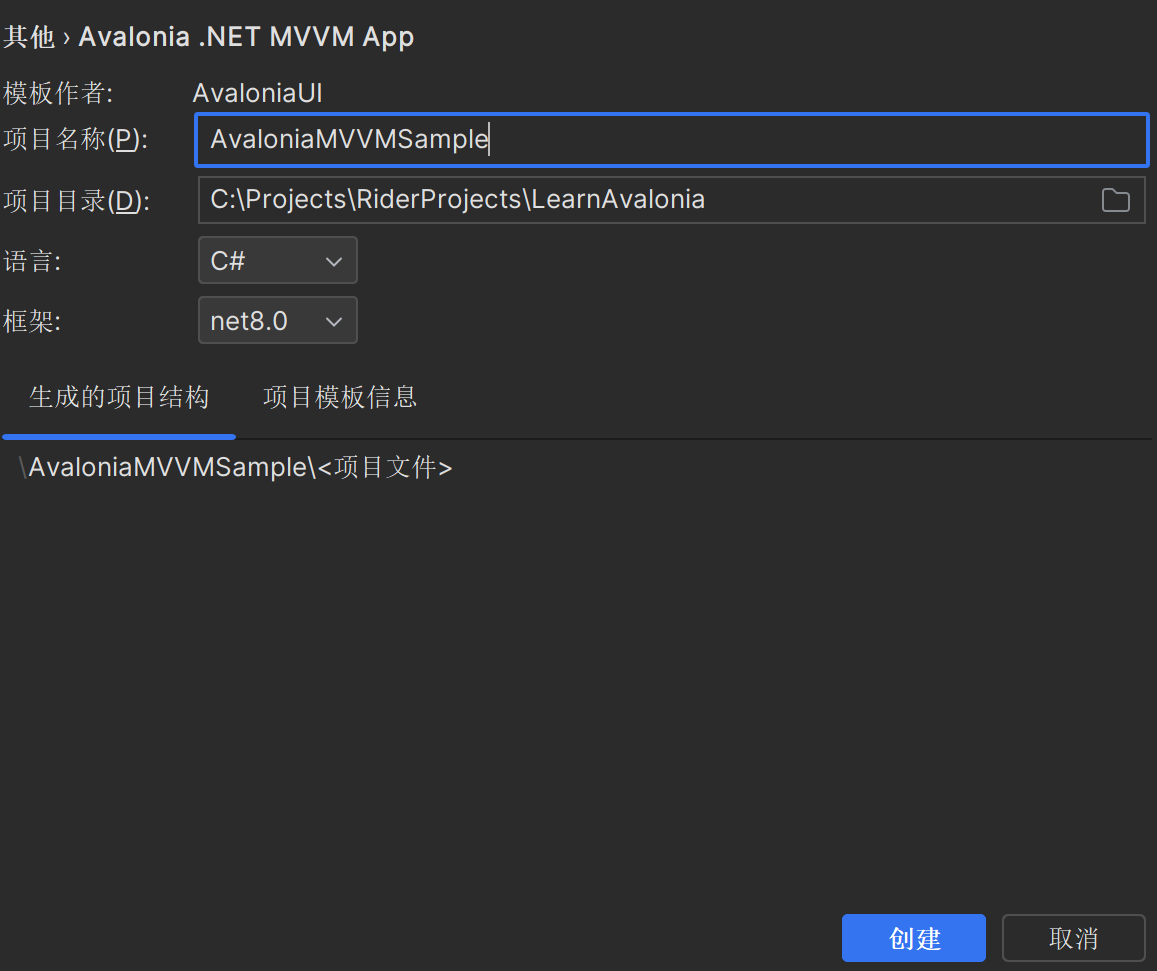Click into the project directory path field
This screenshot has height=971, width=1157.
pos(640,200)
